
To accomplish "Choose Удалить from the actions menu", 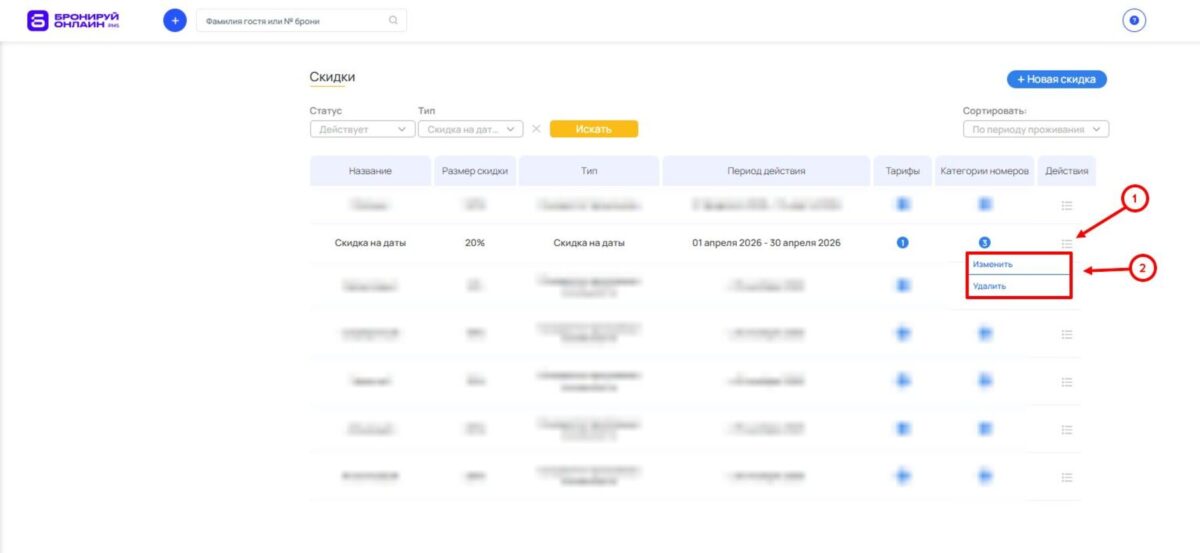I will [990, 286].
